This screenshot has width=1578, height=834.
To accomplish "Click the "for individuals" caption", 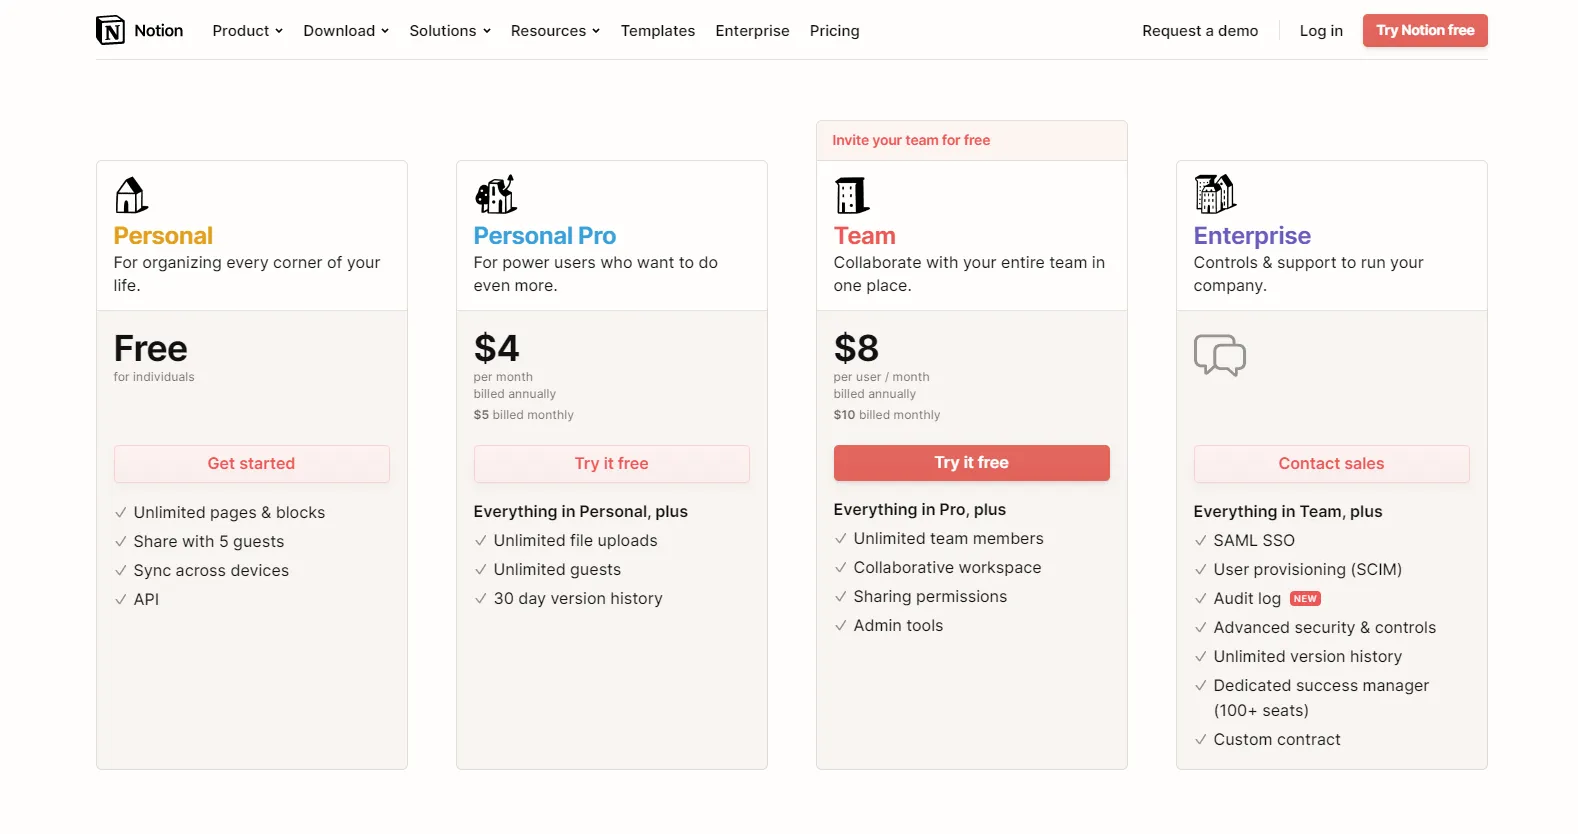I will click(154, 377).
